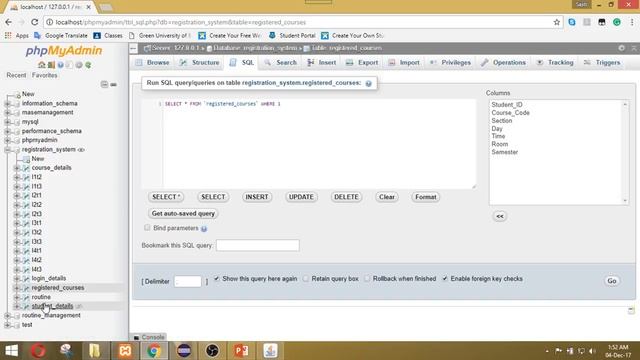Click Clear button under query editor
640x360 pixels.
[x=387, y=197]
